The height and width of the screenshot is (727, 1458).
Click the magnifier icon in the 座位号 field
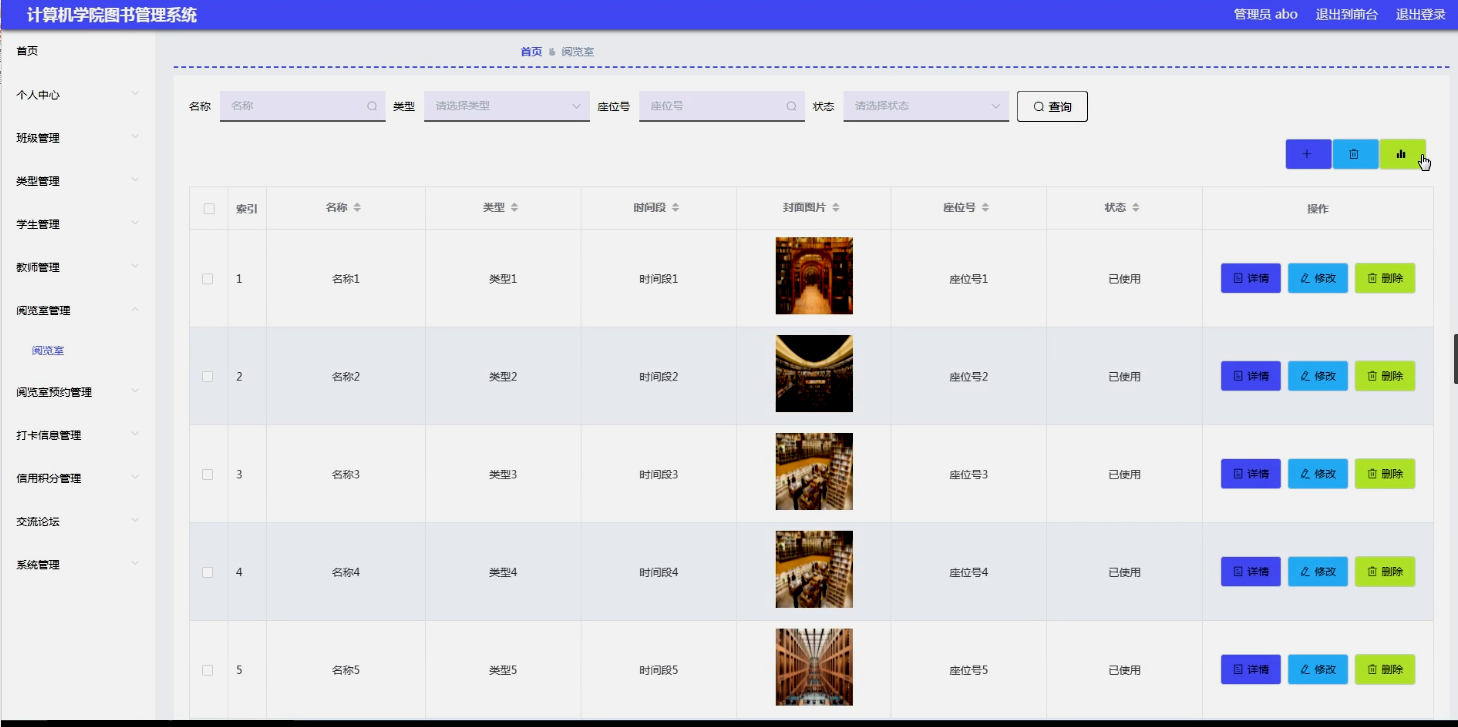coord(792,105)
